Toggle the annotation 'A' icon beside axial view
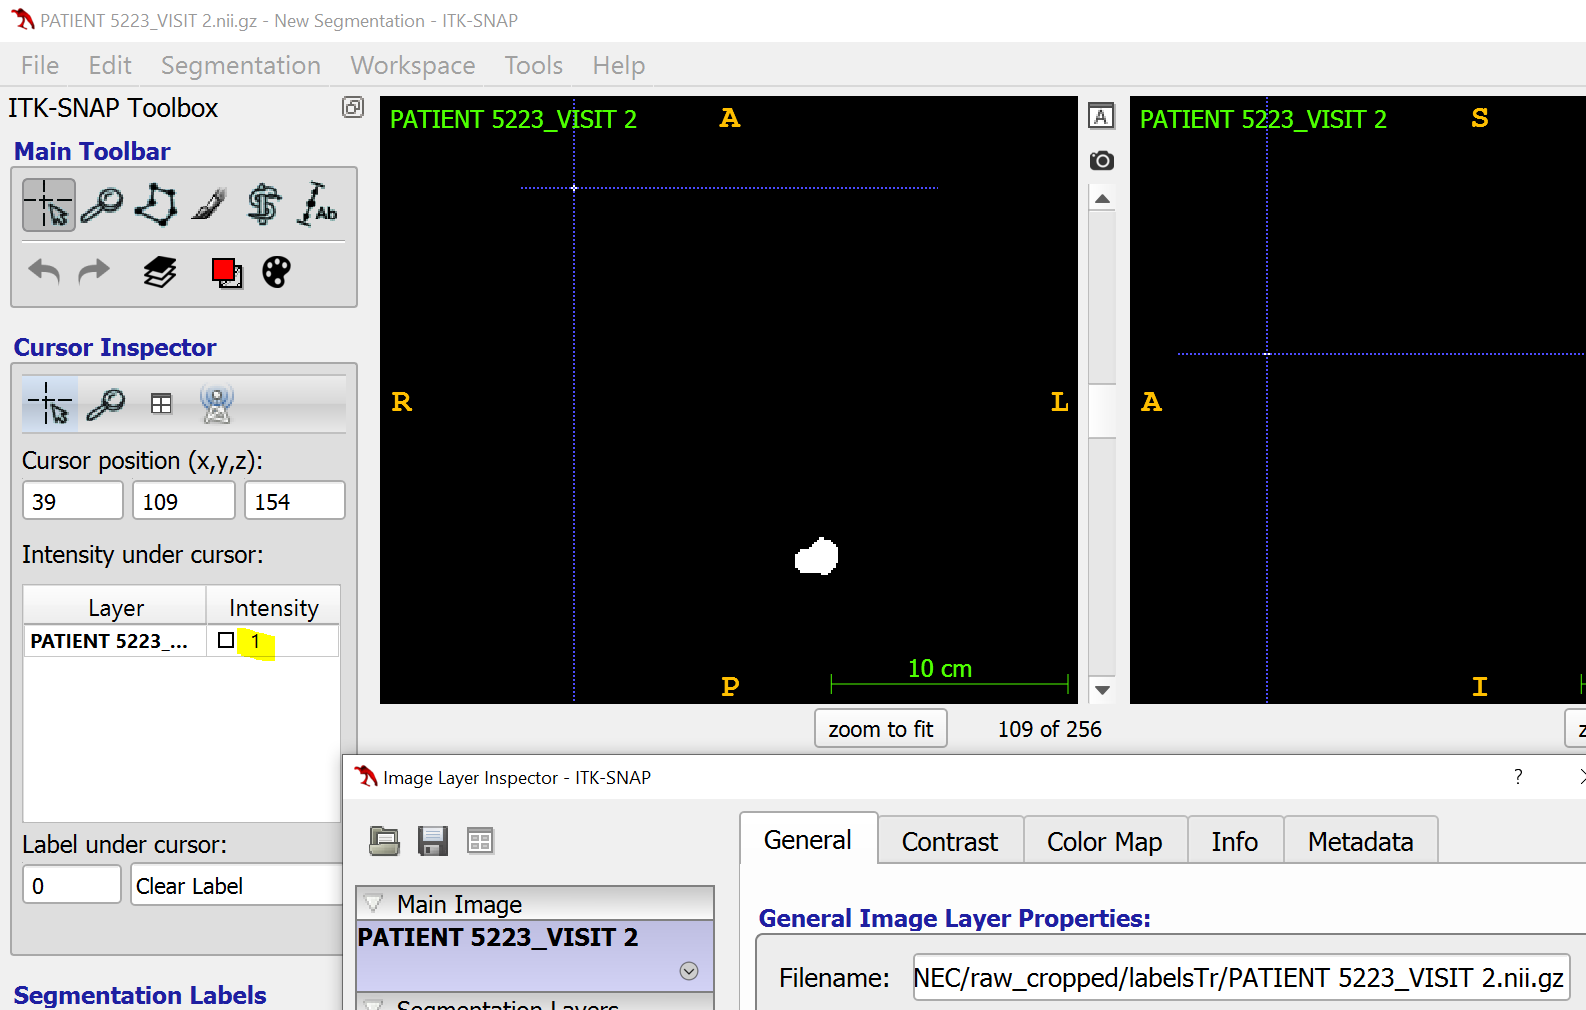 1101,116
